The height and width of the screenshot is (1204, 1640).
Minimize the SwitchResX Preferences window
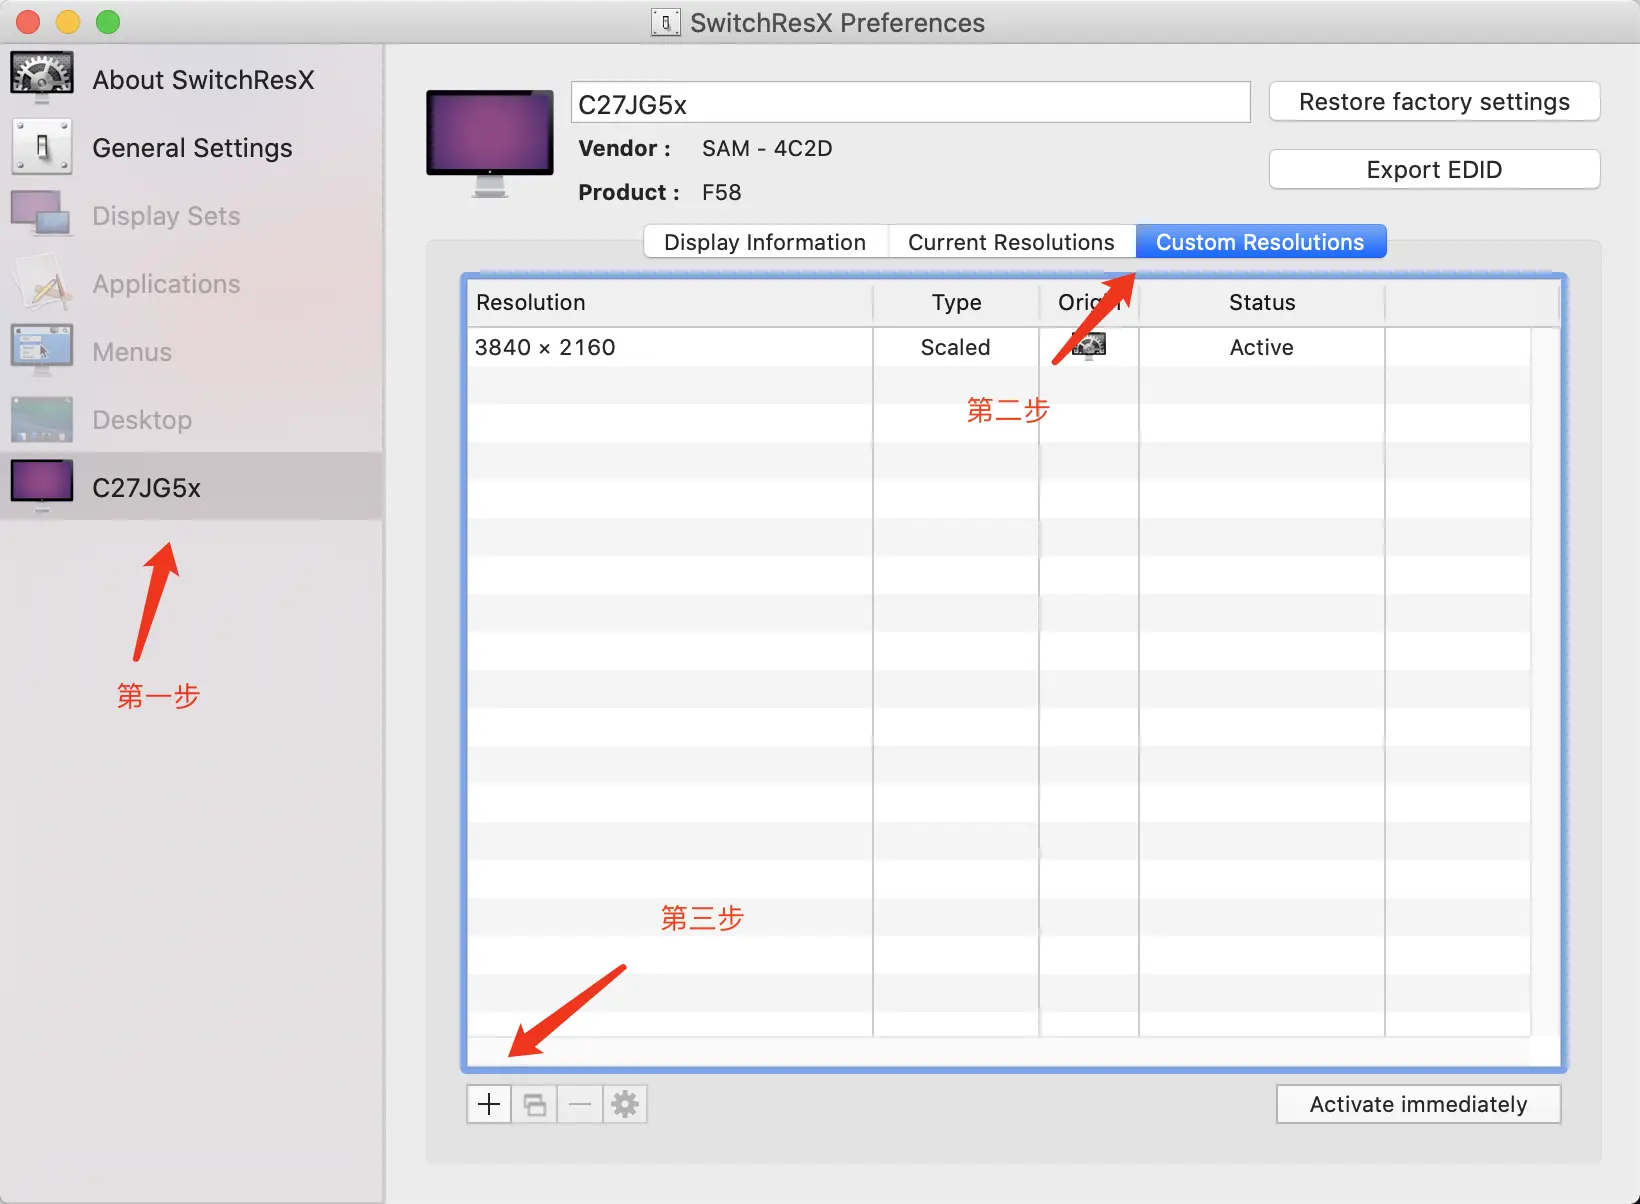pyautogui.click(x=68, y=22)
